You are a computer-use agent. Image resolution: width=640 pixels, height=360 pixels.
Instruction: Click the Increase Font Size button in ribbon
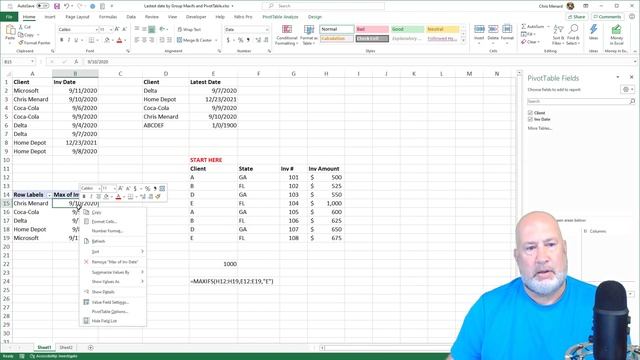click(117, 29)
